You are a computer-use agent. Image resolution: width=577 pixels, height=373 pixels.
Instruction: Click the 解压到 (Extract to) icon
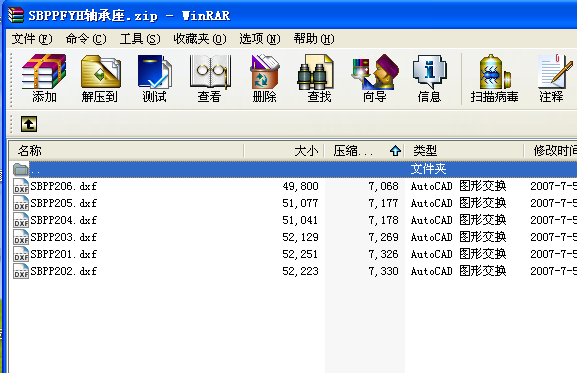pos(99,78)
